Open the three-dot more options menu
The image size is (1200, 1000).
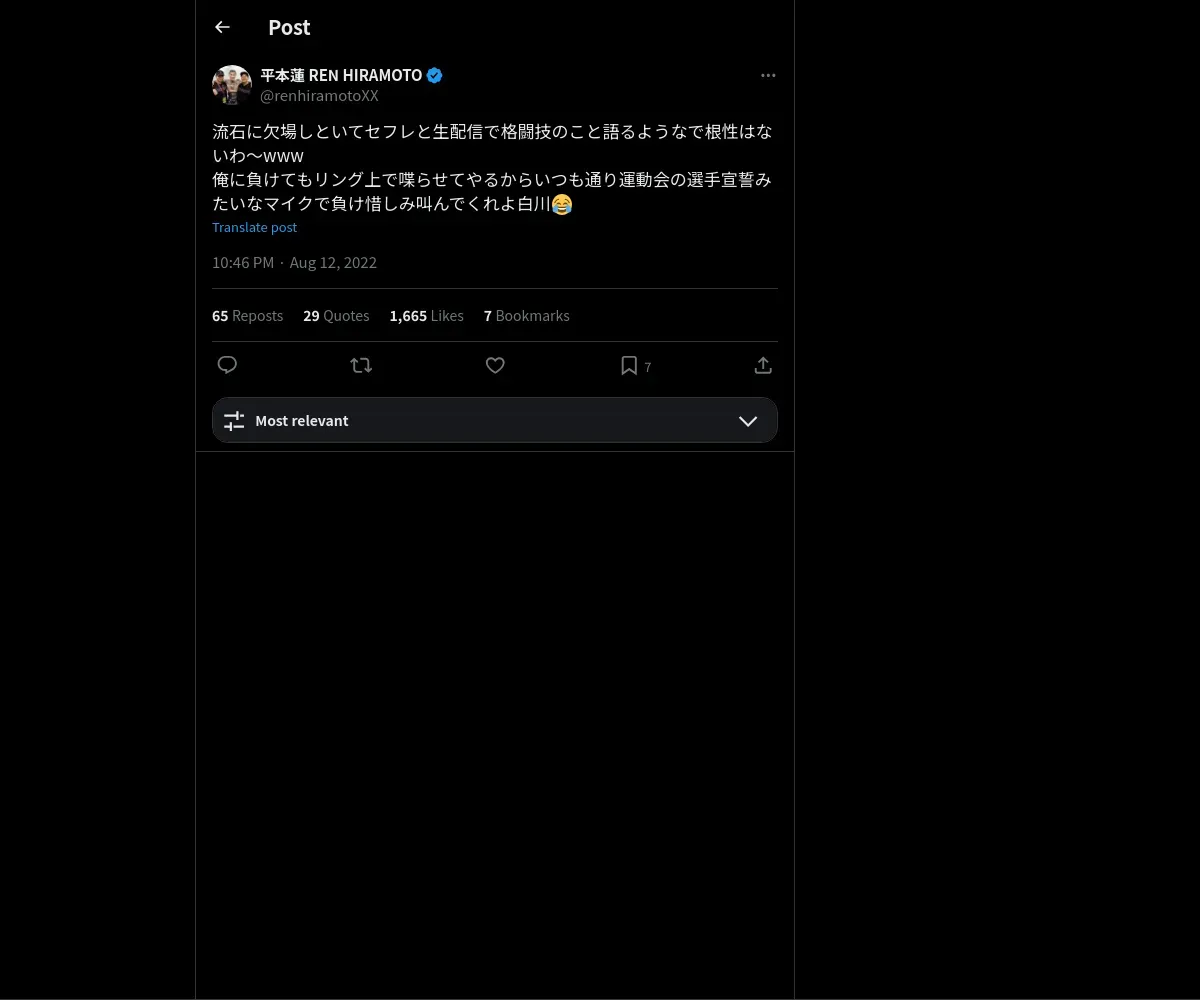768,75
